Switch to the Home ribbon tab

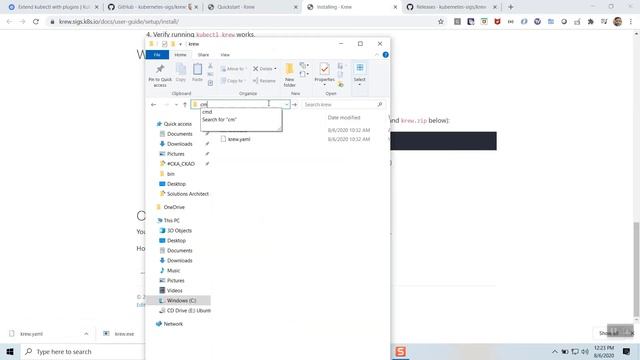(180, 55)
